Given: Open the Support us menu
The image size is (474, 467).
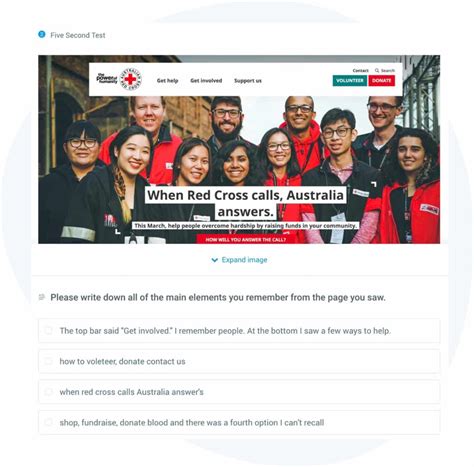Looking at the screenshot, I should (248, 81).
